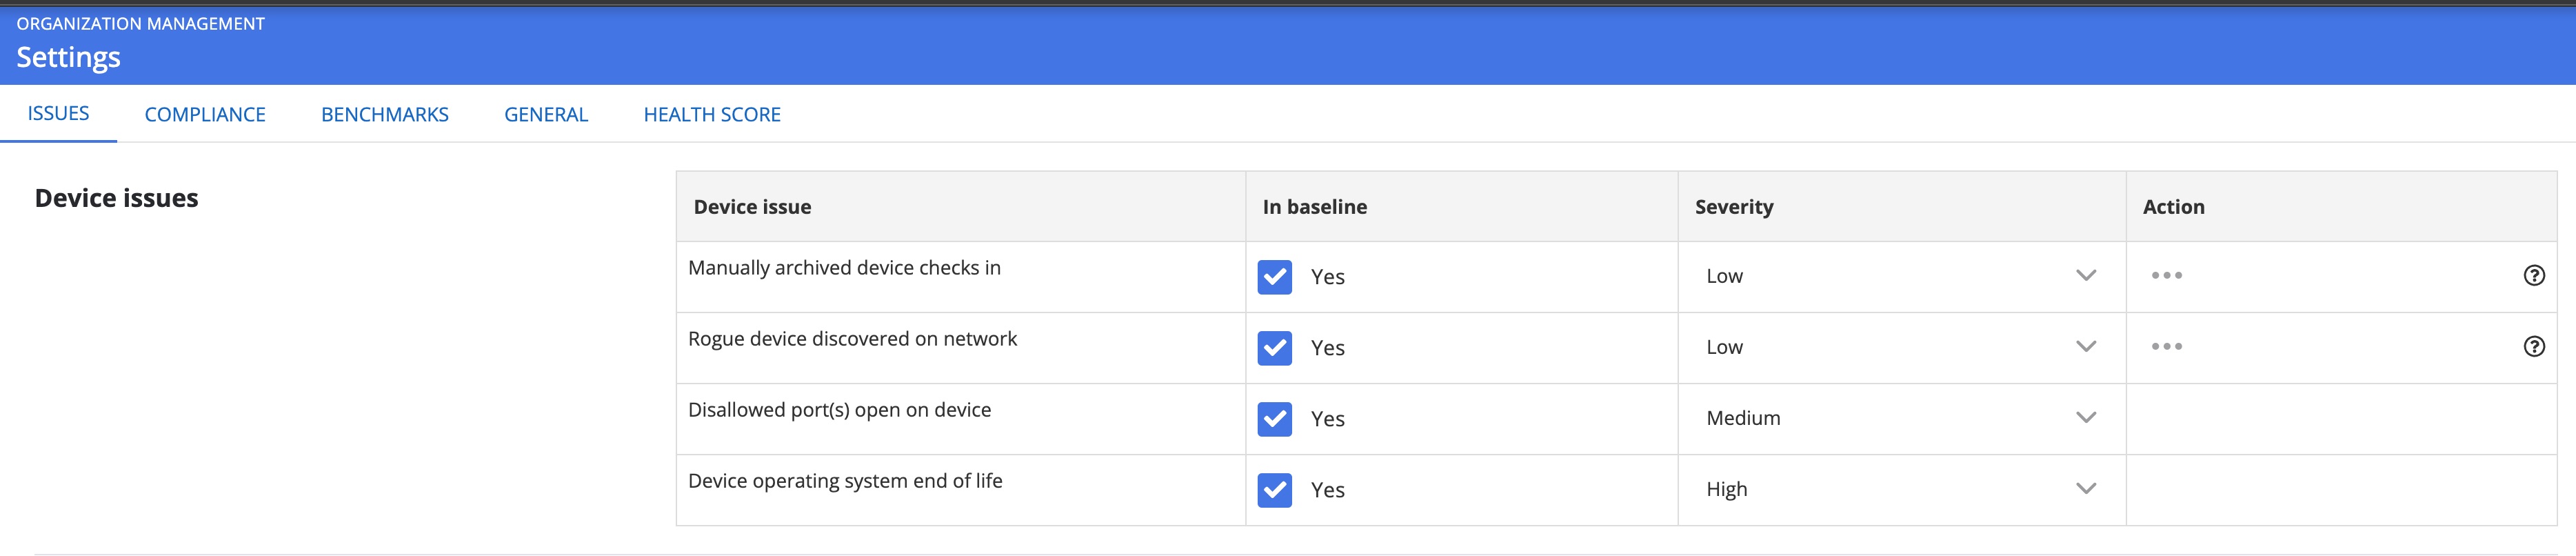
Task: Toggle baseline for operating system end of life
Action: (1274, 490)
